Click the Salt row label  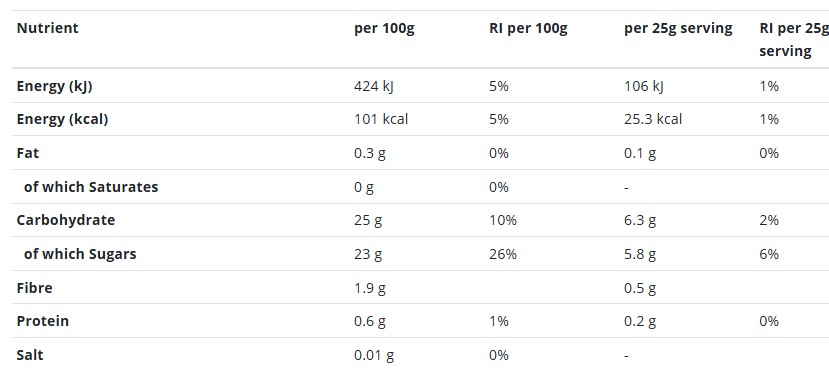click(x=30, y=355)
